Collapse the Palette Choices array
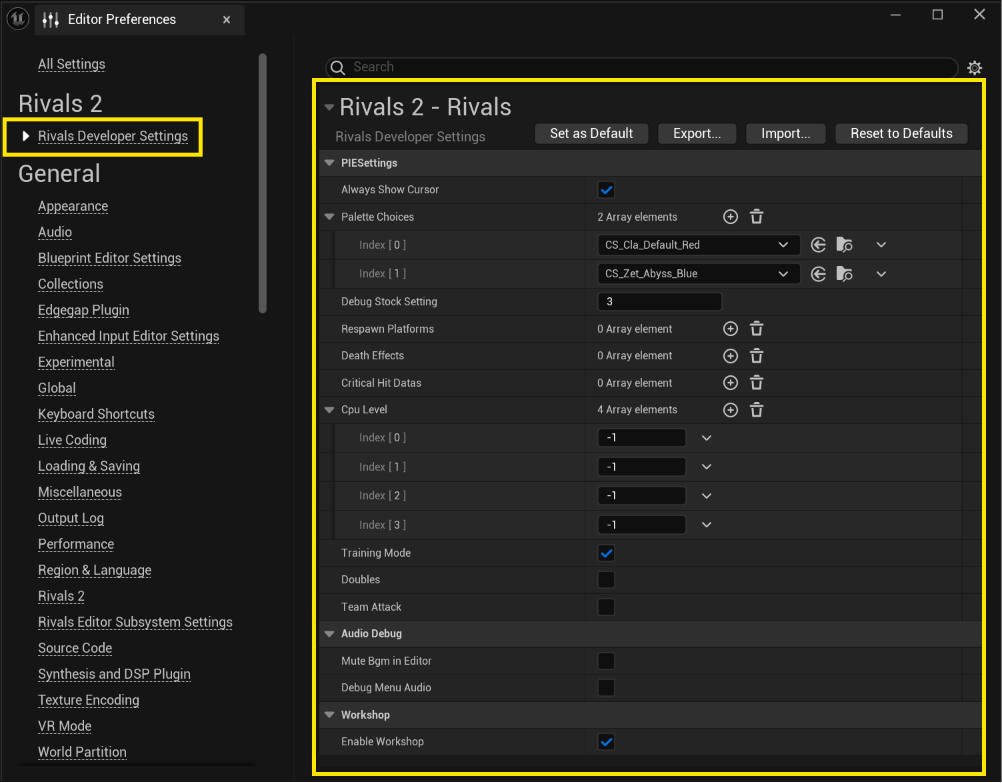The height and width of the screenshot is (783, 1002). tap(330, 217)
